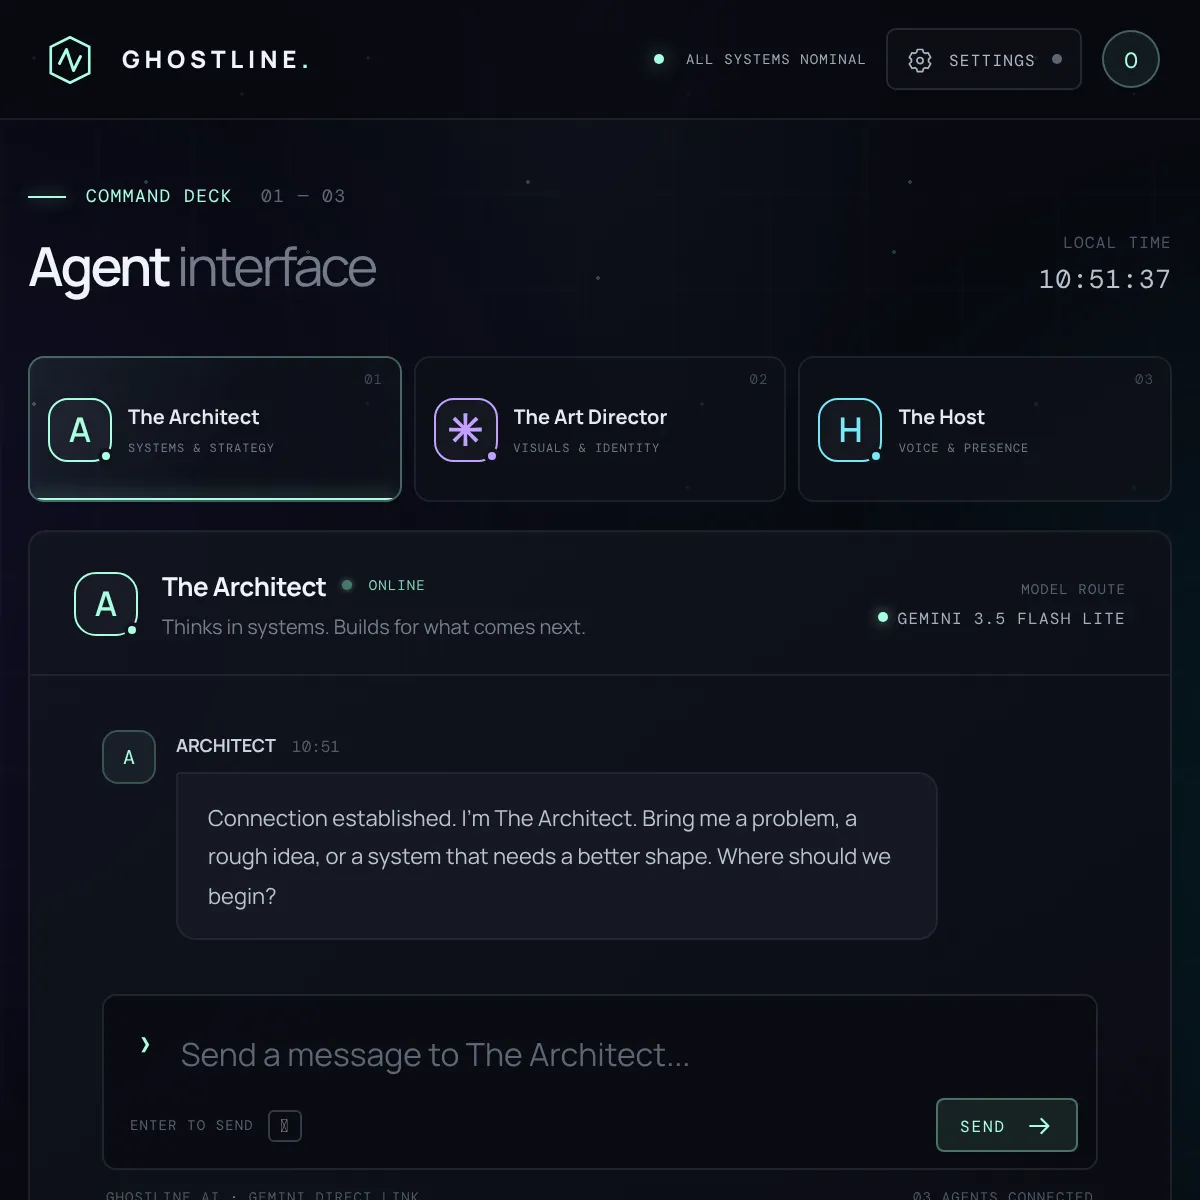Send the message with the Send button
Screen dimensions: 1200x1200
point(1007,1125)
